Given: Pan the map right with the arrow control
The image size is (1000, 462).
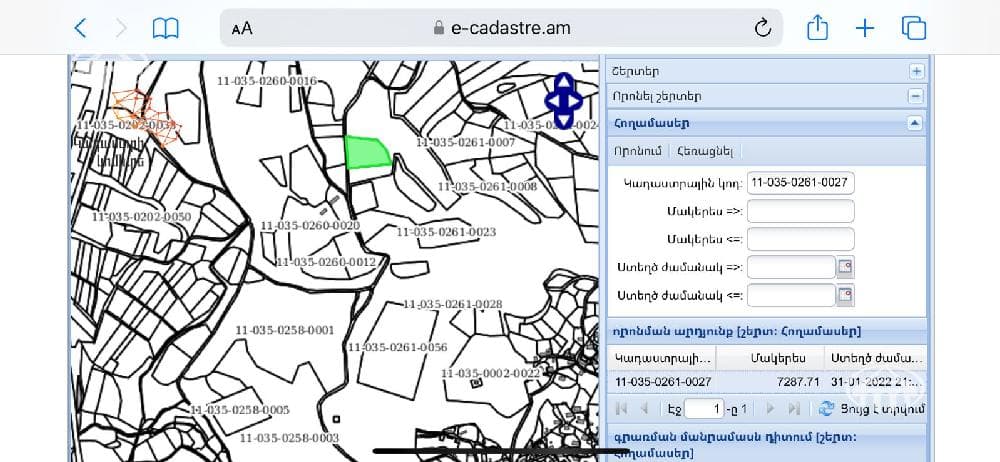Looking at the screenshot, I should (x=574, y=101).
